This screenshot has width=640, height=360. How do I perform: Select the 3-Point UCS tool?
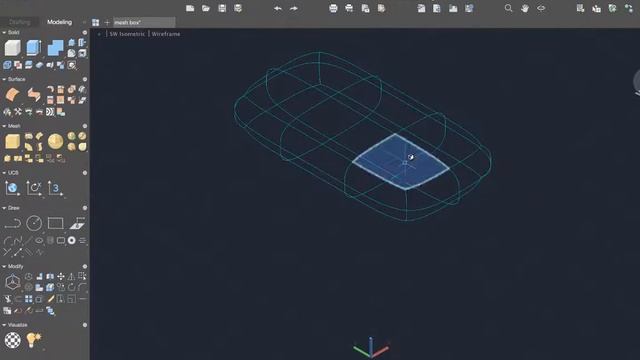(x=55, y=188)
